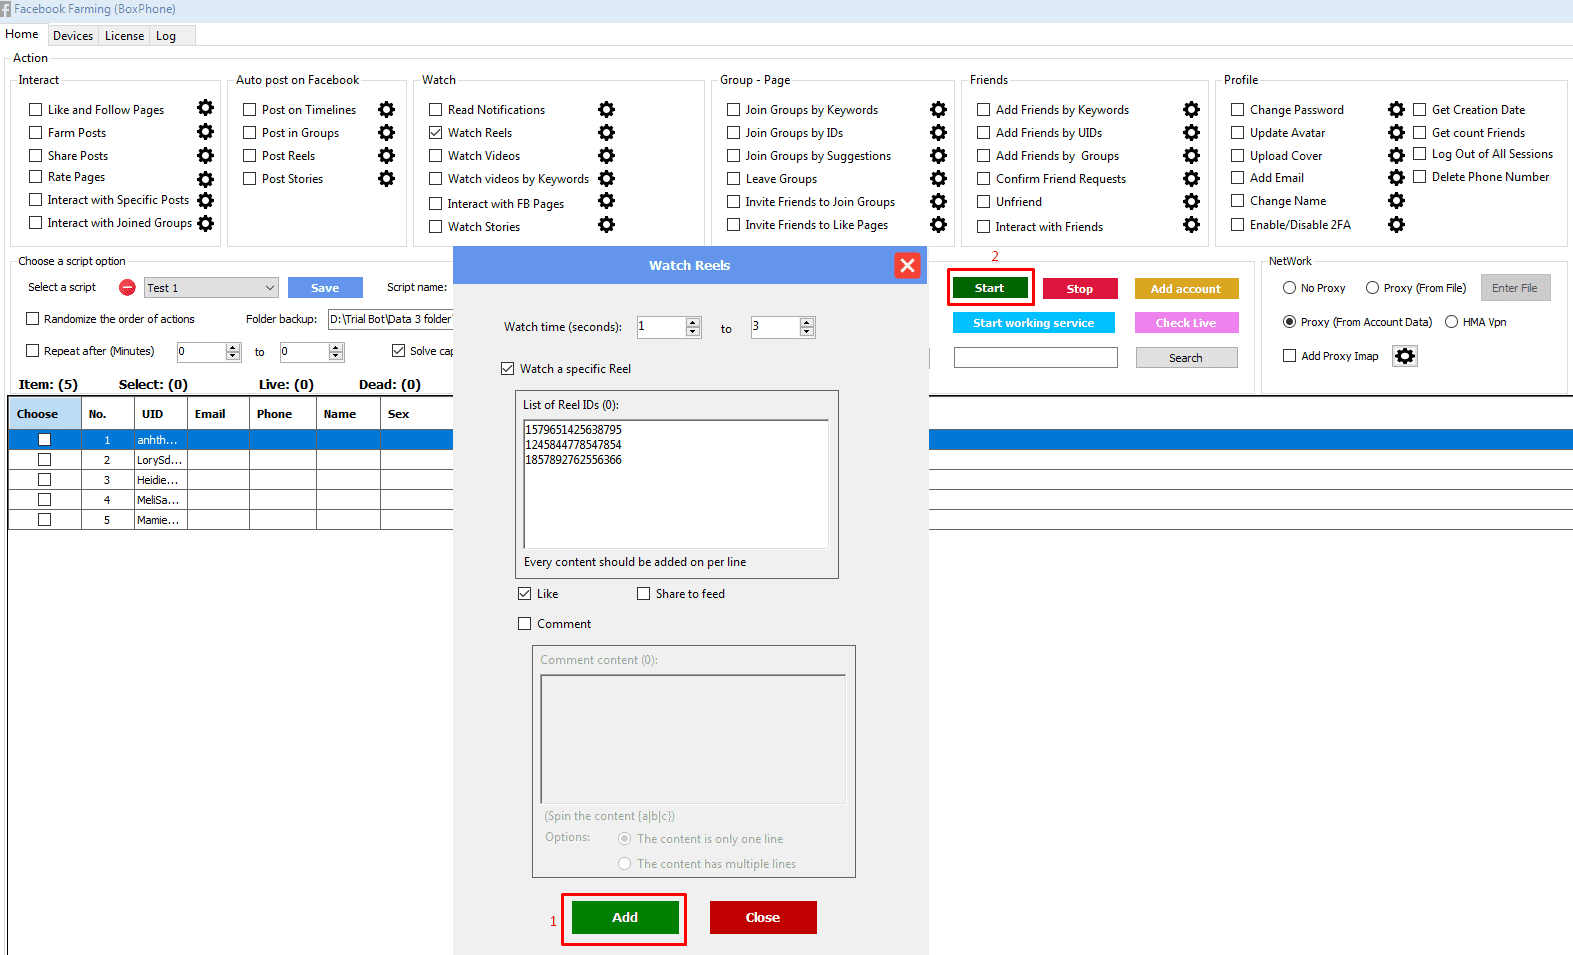This screenshot has height=955, width=1573.
Task: Decrease watch time maximum seconds
Action: [807, 332]
